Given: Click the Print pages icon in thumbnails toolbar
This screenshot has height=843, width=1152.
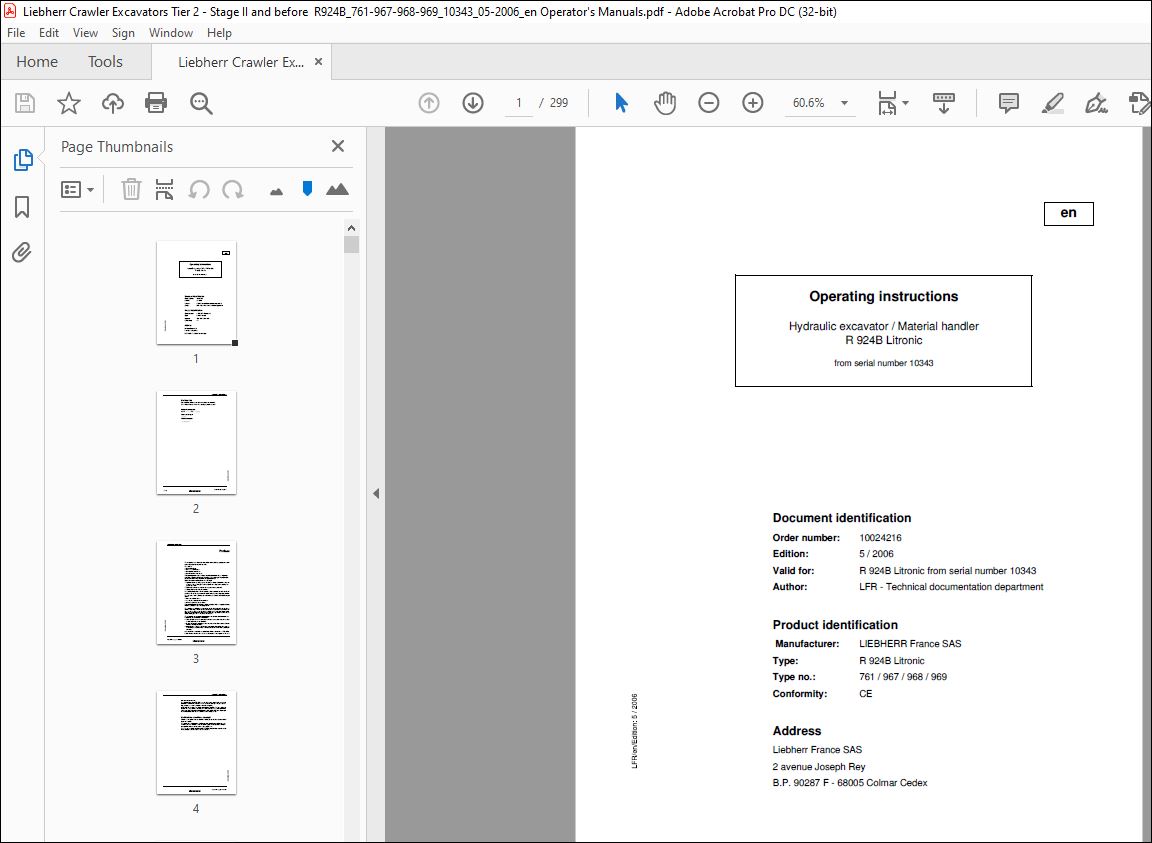Looking at the screenshot, I should click(x=165, y=190).
